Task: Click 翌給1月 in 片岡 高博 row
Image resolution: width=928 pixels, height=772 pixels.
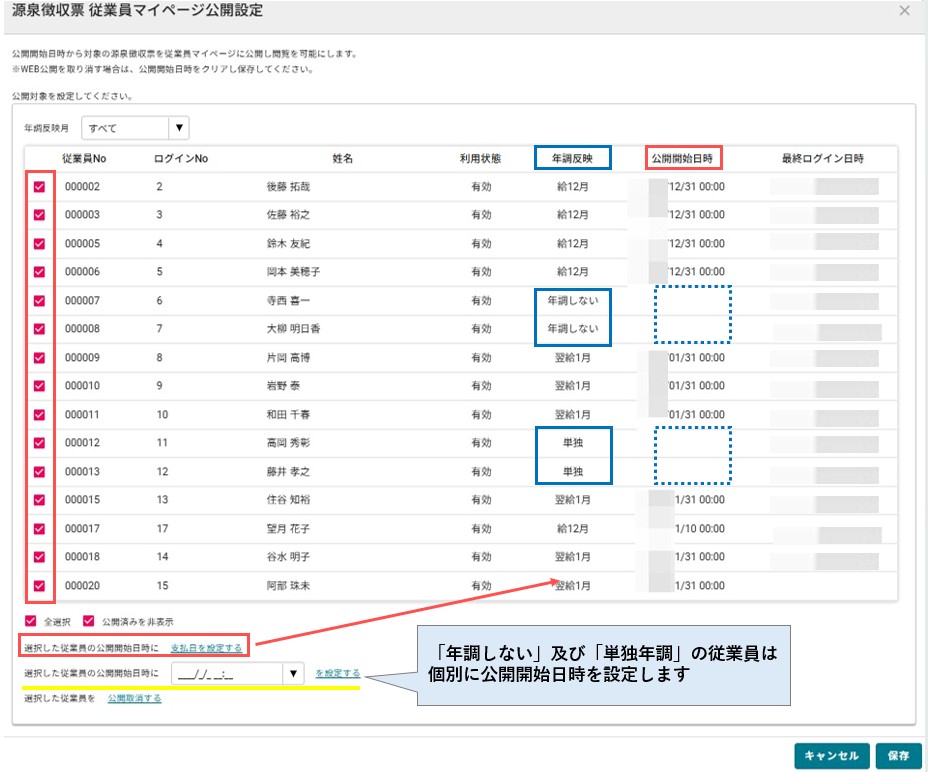Action: pyautogui.click(x=573, y=358)
